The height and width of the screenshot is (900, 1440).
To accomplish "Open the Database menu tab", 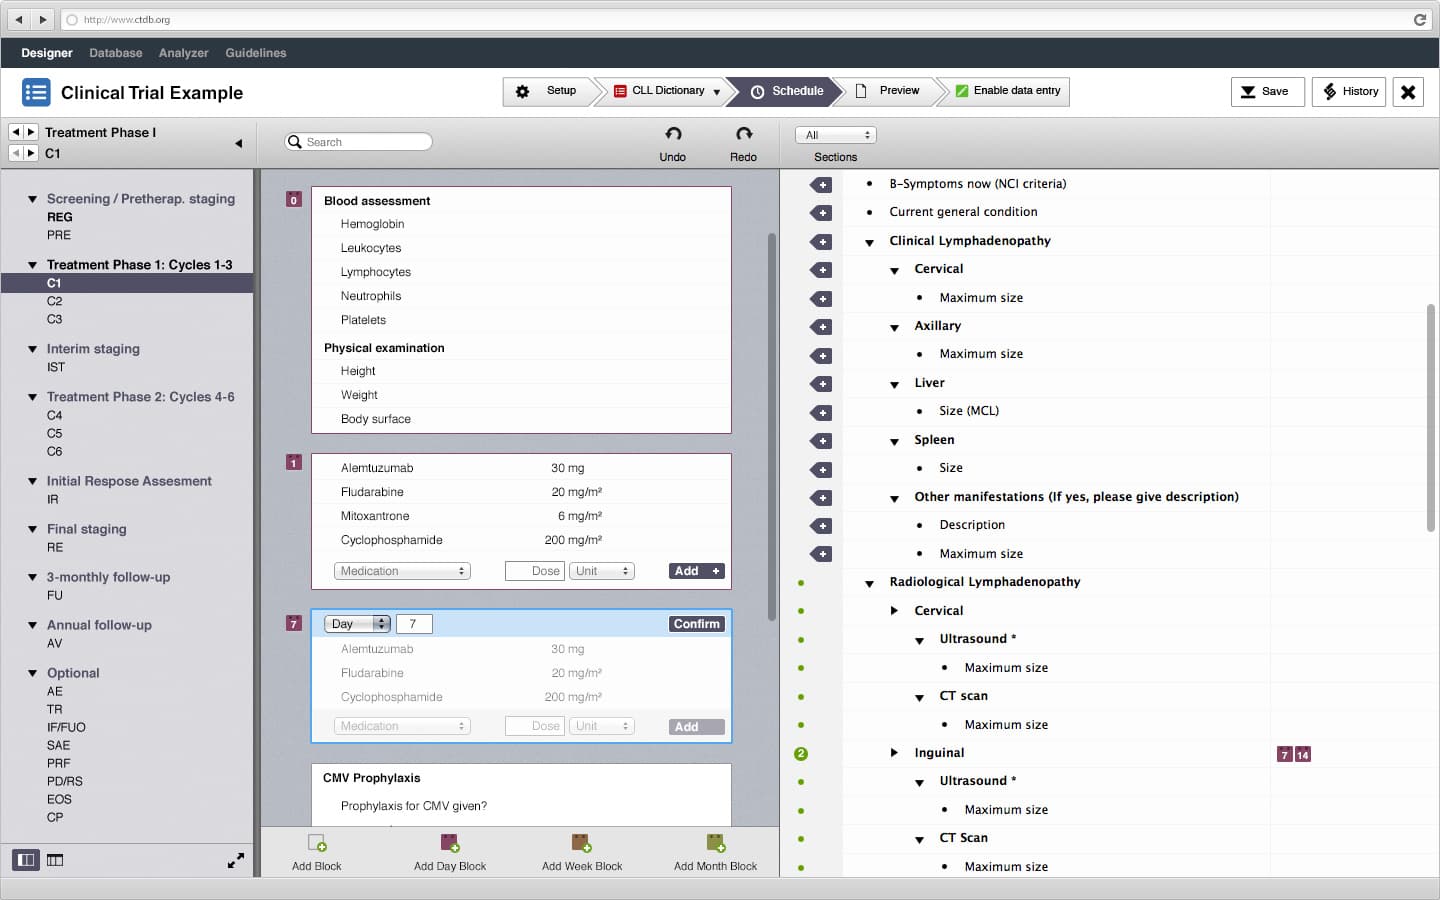I will click(115, 53).
